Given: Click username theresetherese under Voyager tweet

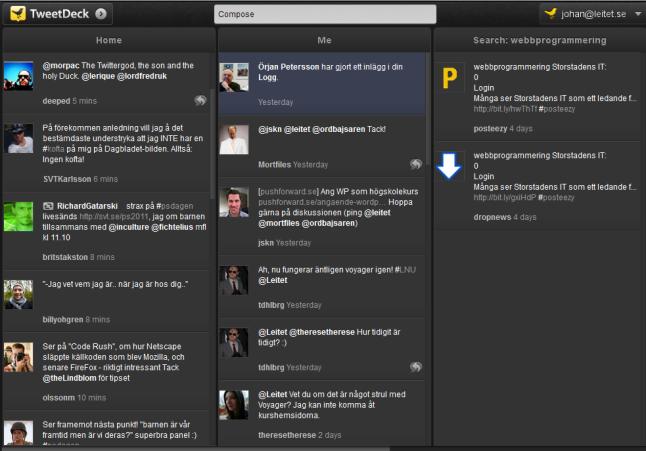Looking at the screenshot, I should [287, 435].
